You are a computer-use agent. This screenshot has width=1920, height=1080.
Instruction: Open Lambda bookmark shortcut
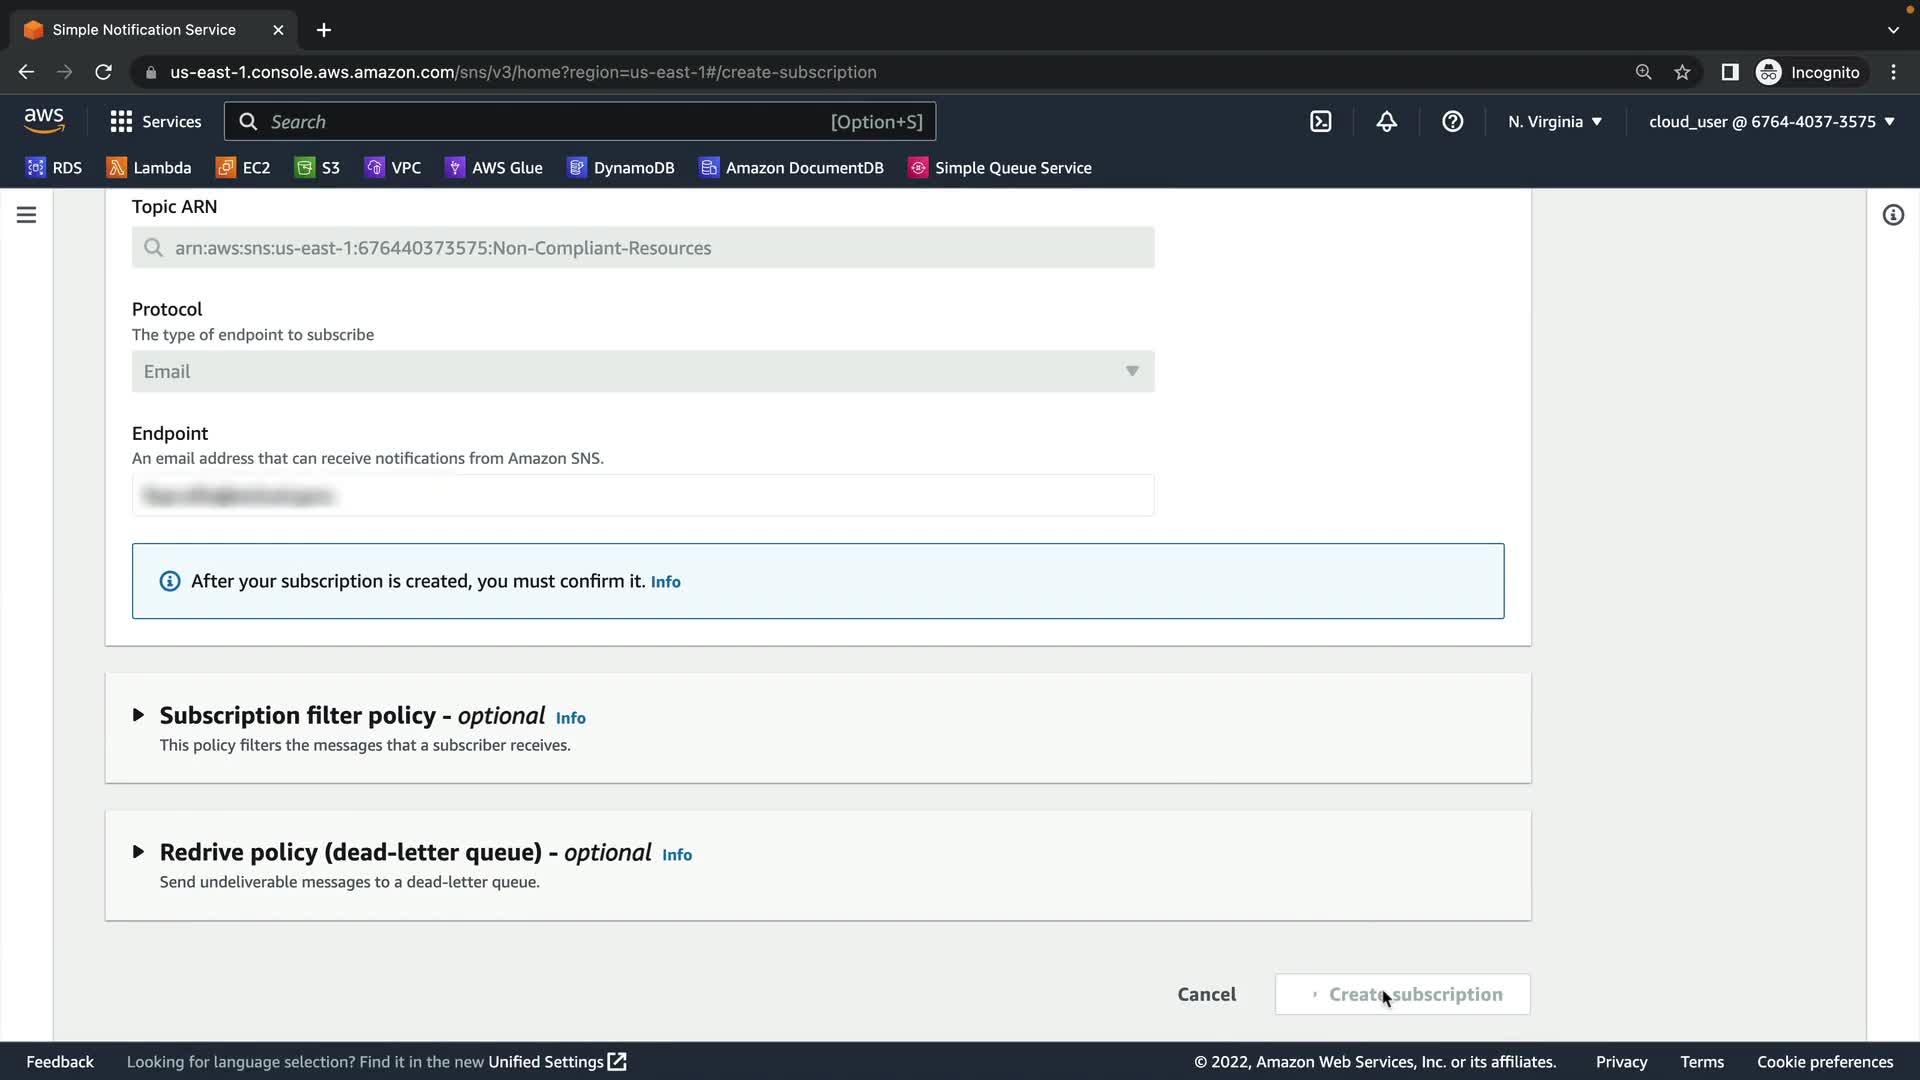pos(149,168)
